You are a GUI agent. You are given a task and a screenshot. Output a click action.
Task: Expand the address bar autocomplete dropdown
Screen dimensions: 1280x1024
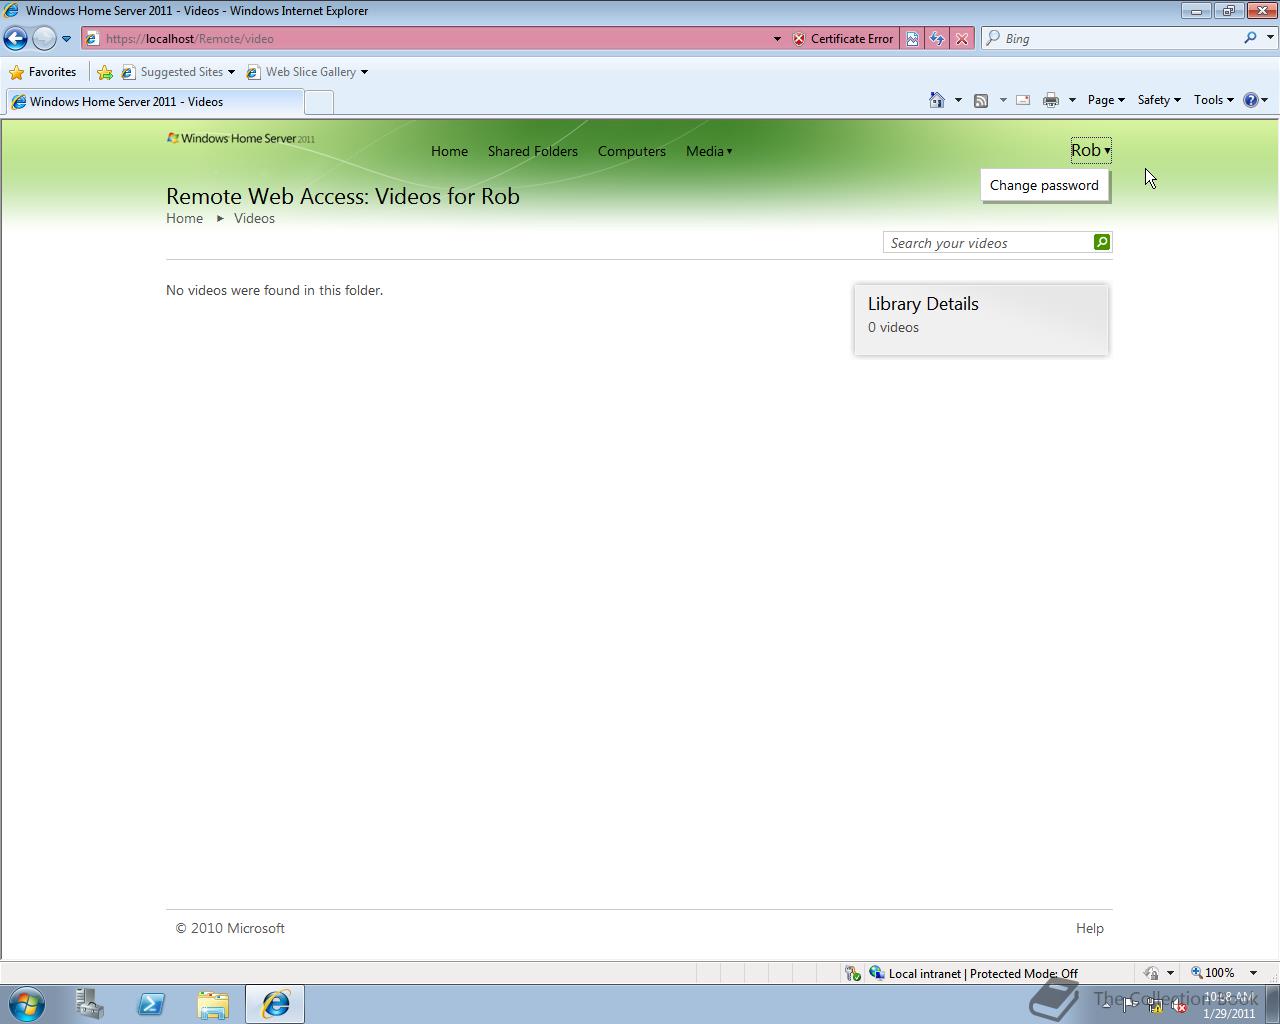pos(777,39)
